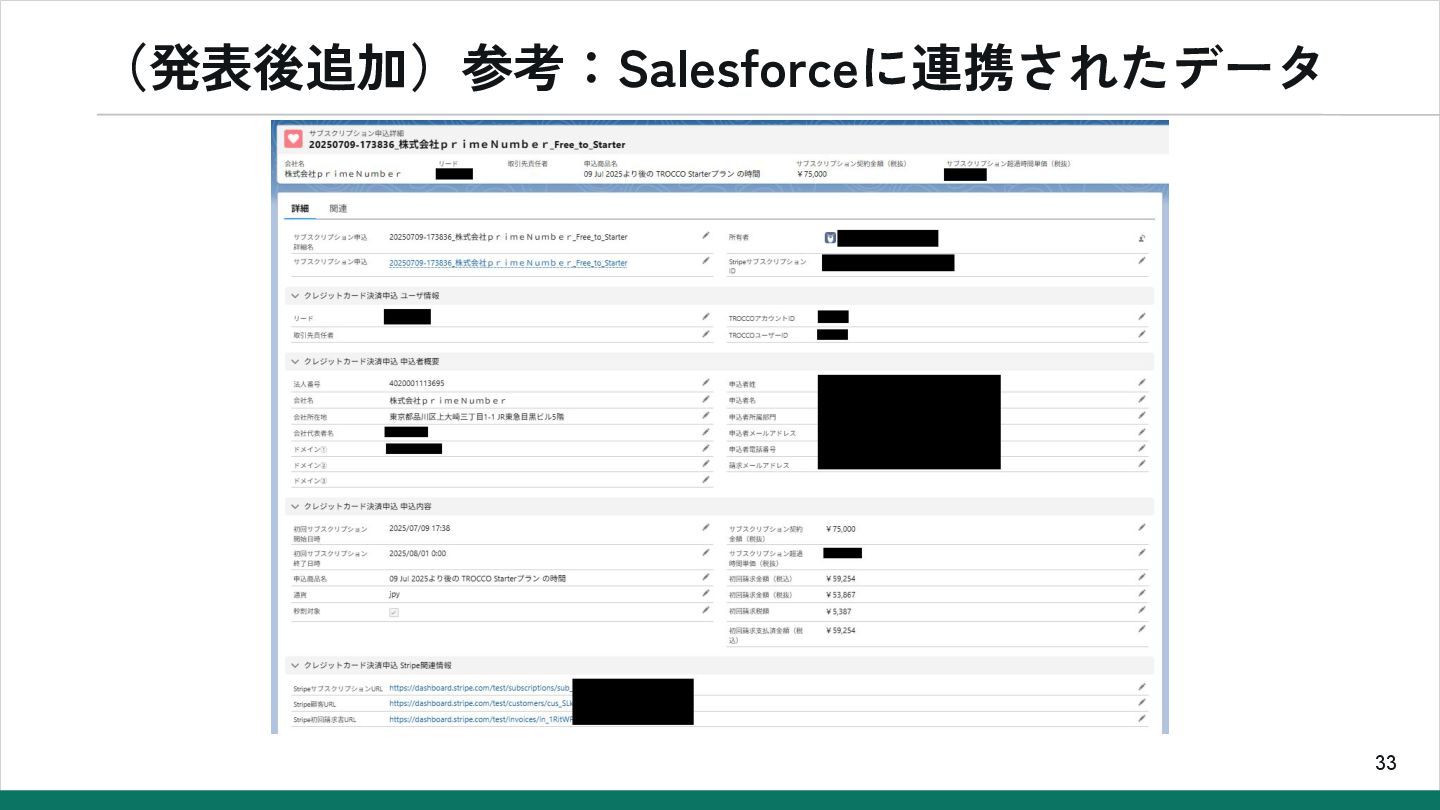The width and height of the screenshot is (1440, 810).
Task: Collapse クレジットカード決済申込 ユーザ情報 section
Action: [x=295, y=296]
